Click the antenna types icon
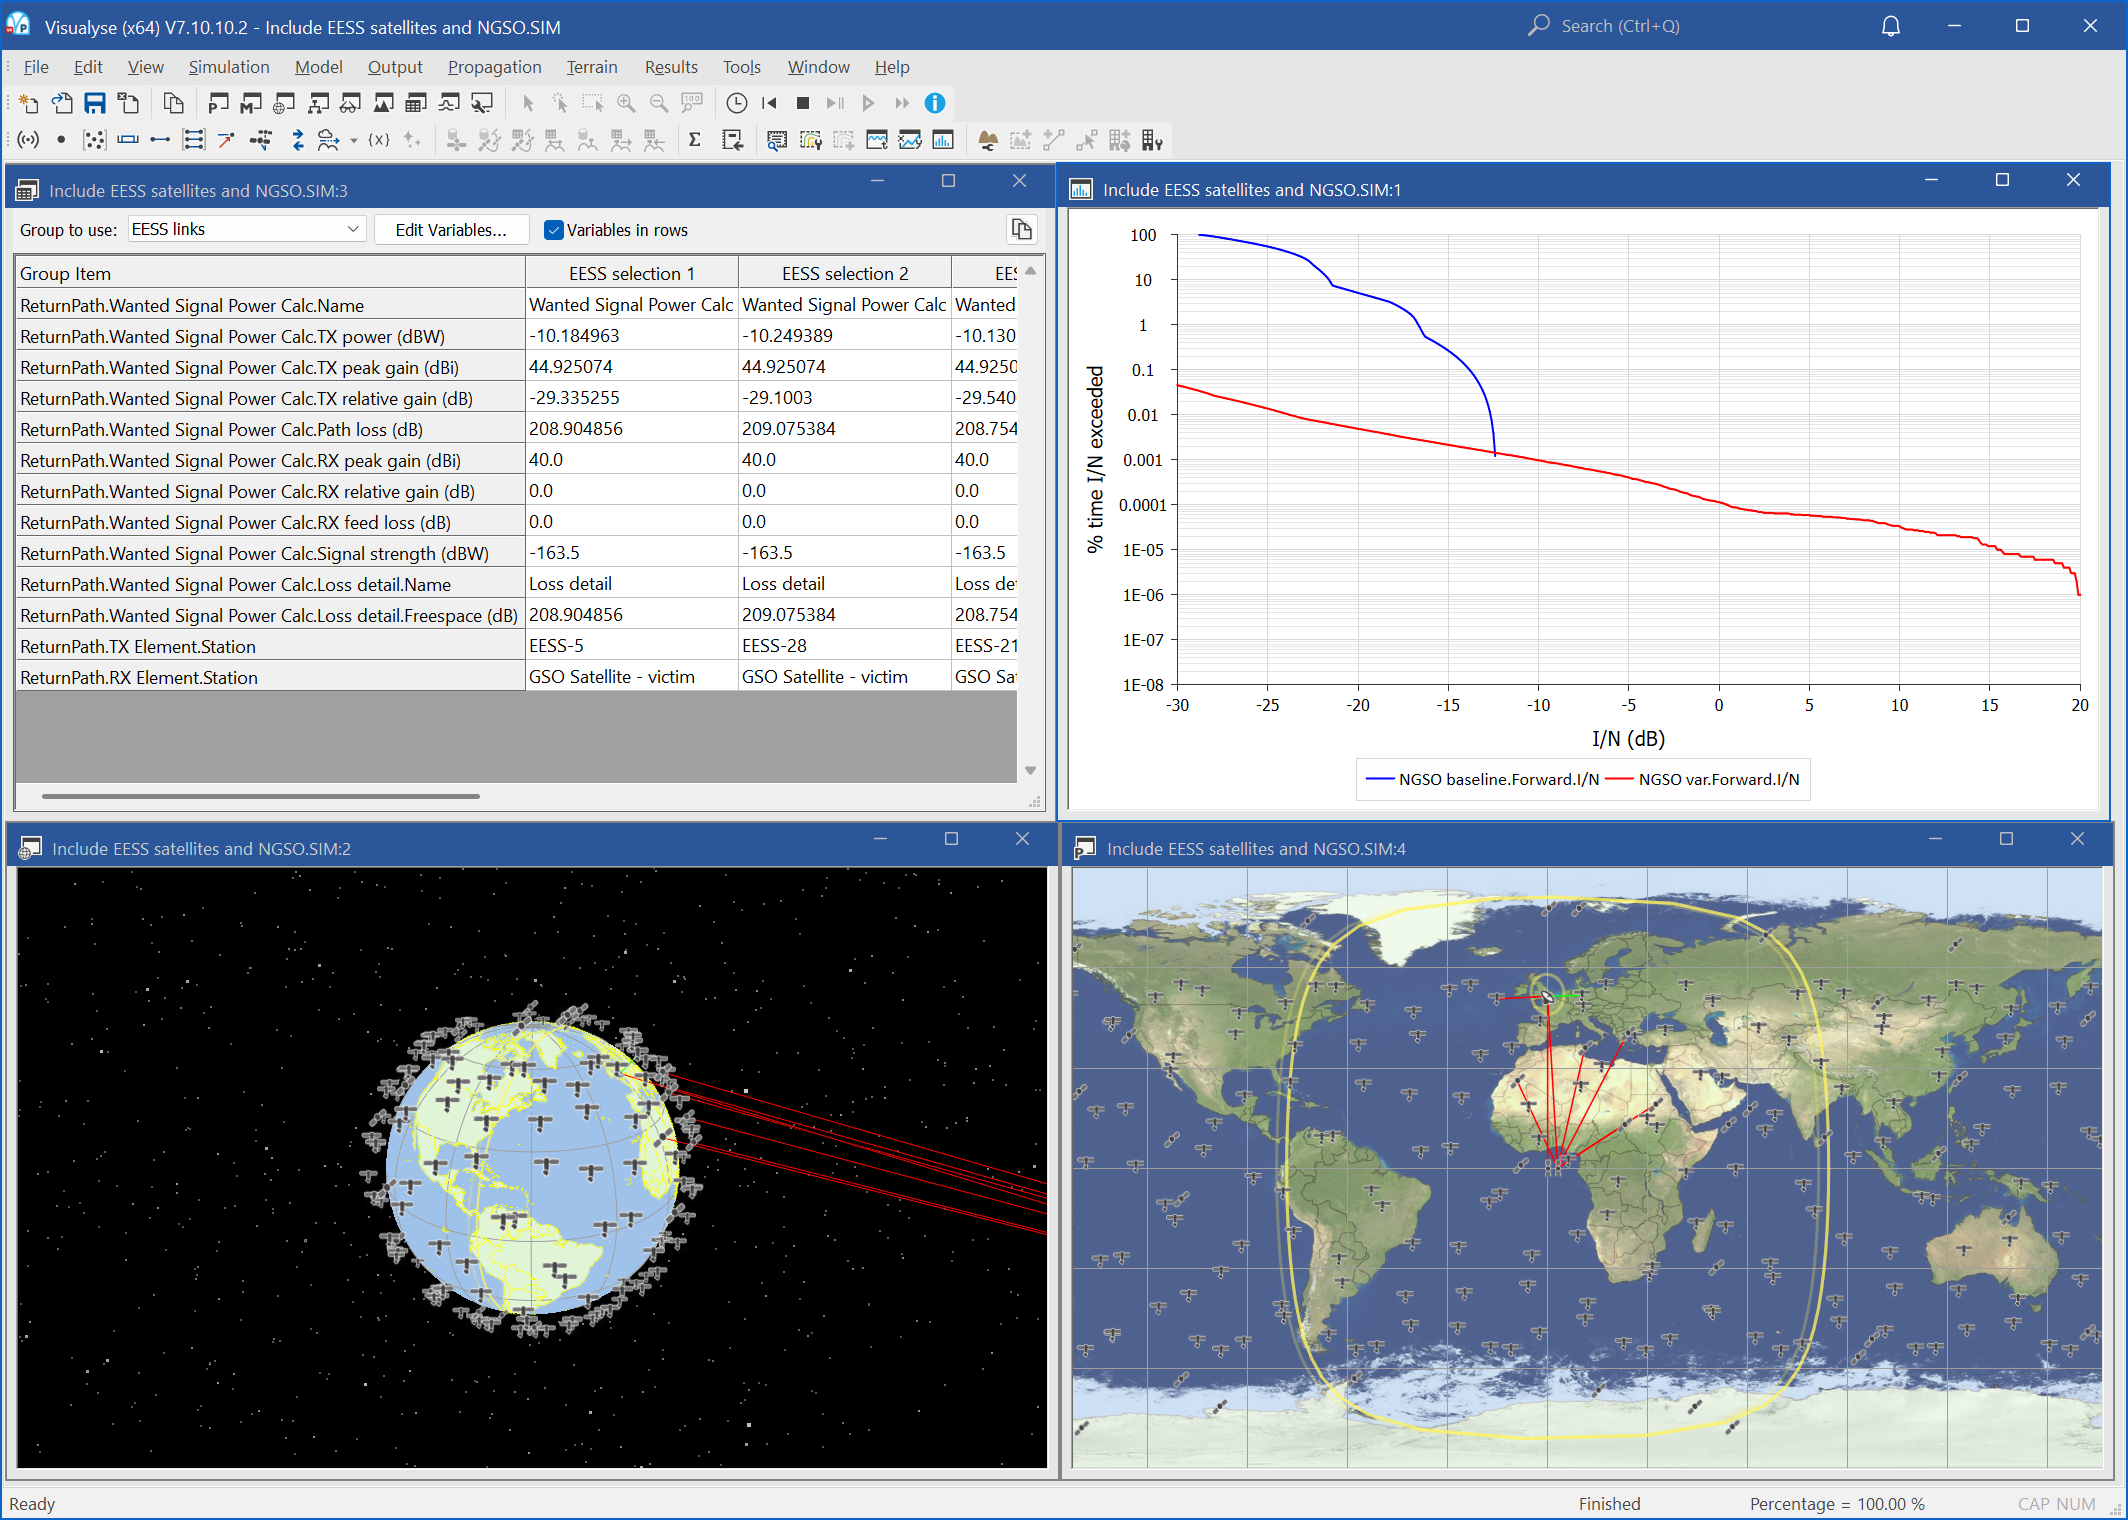Image resolution: width=2128 pixels, height=1520 pixels. pyautogui.click(x=29, y=140)
